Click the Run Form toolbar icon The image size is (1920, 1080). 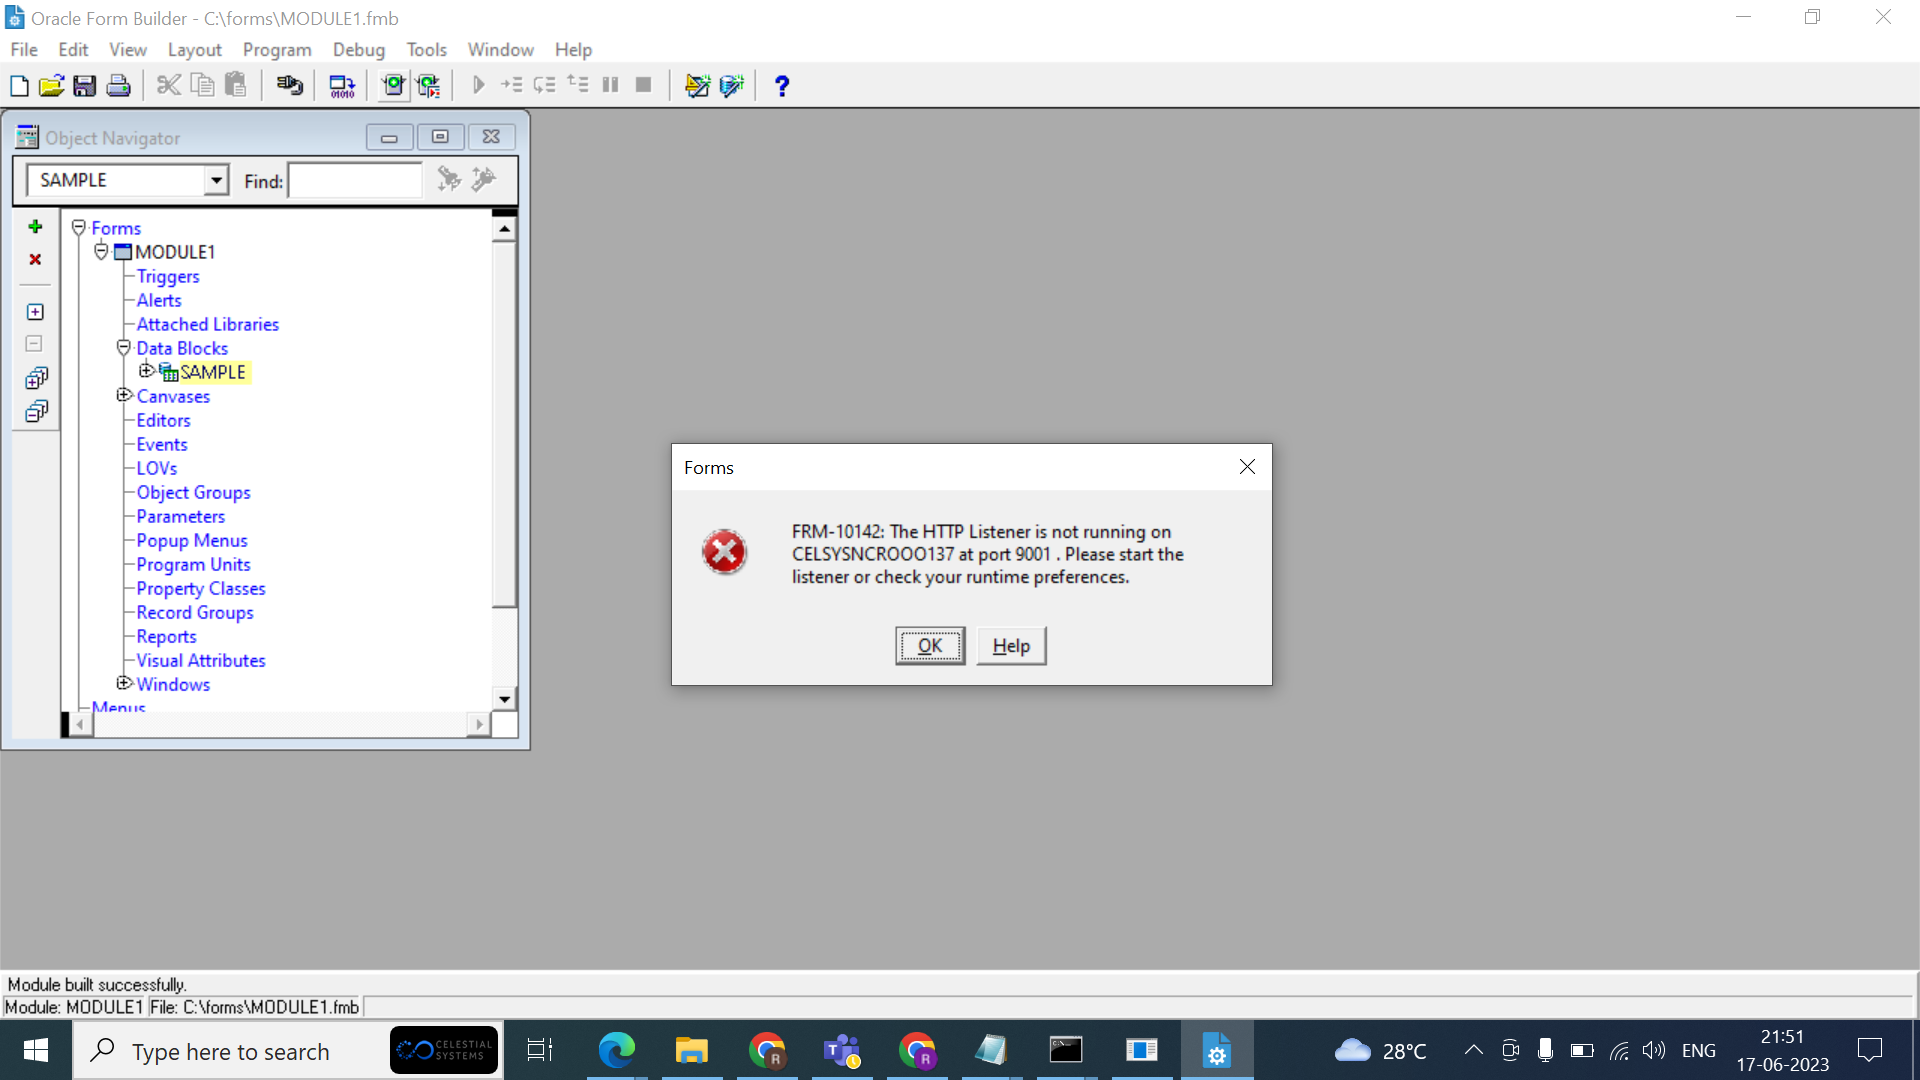pos(394,86)
